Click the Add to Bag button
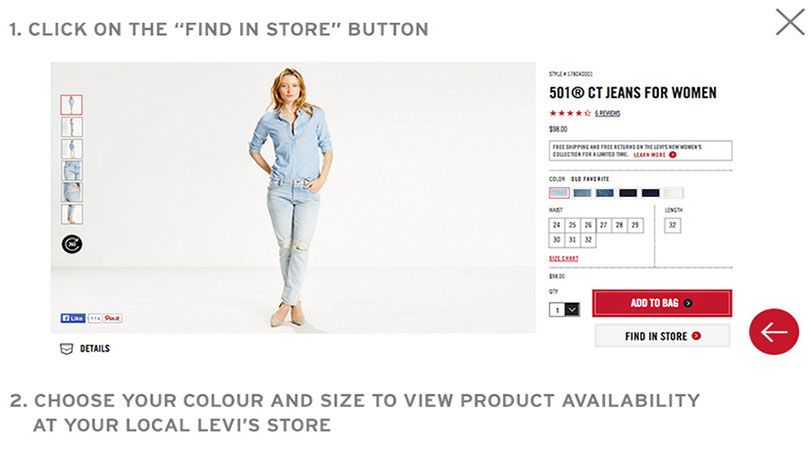The image size is (810, 466). pyautogui.click(x=662, y=303)
